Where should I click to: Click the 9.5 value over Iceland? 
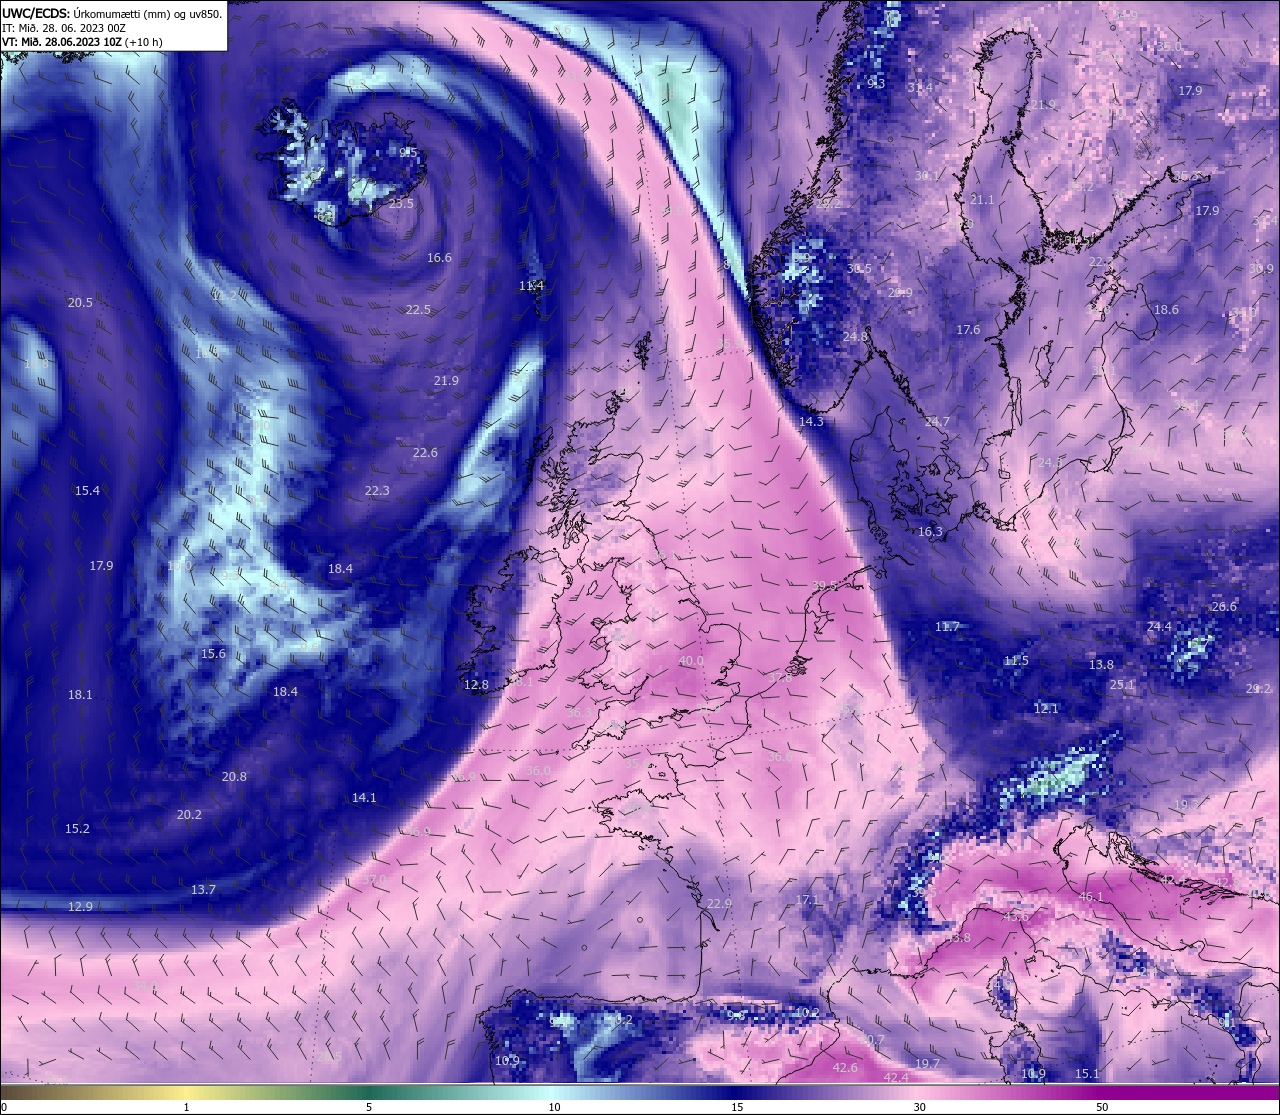click(x=409, y=153)
